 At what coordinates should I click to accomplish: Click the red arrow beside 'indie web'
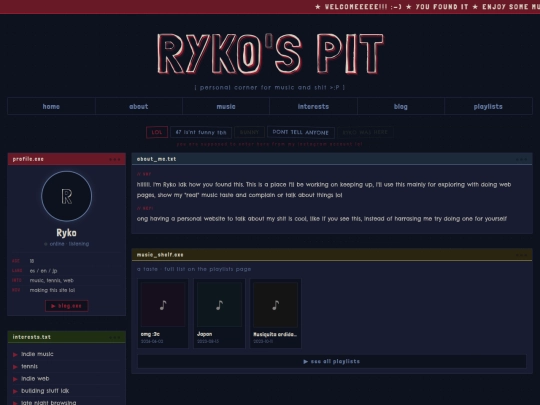click(x=15, y=379)
